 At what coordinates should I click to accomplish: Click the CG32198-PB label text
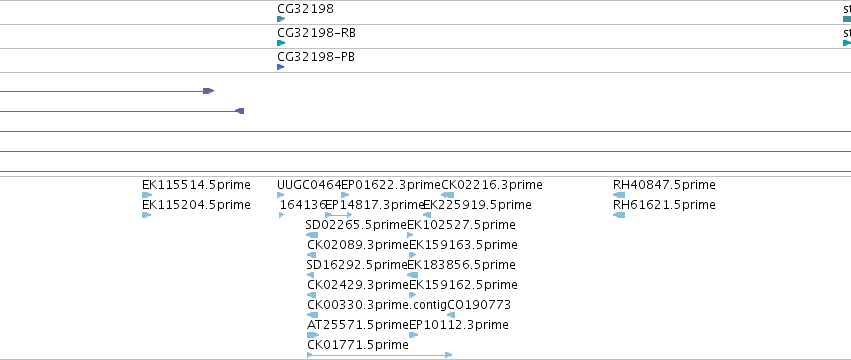(316, 56)
